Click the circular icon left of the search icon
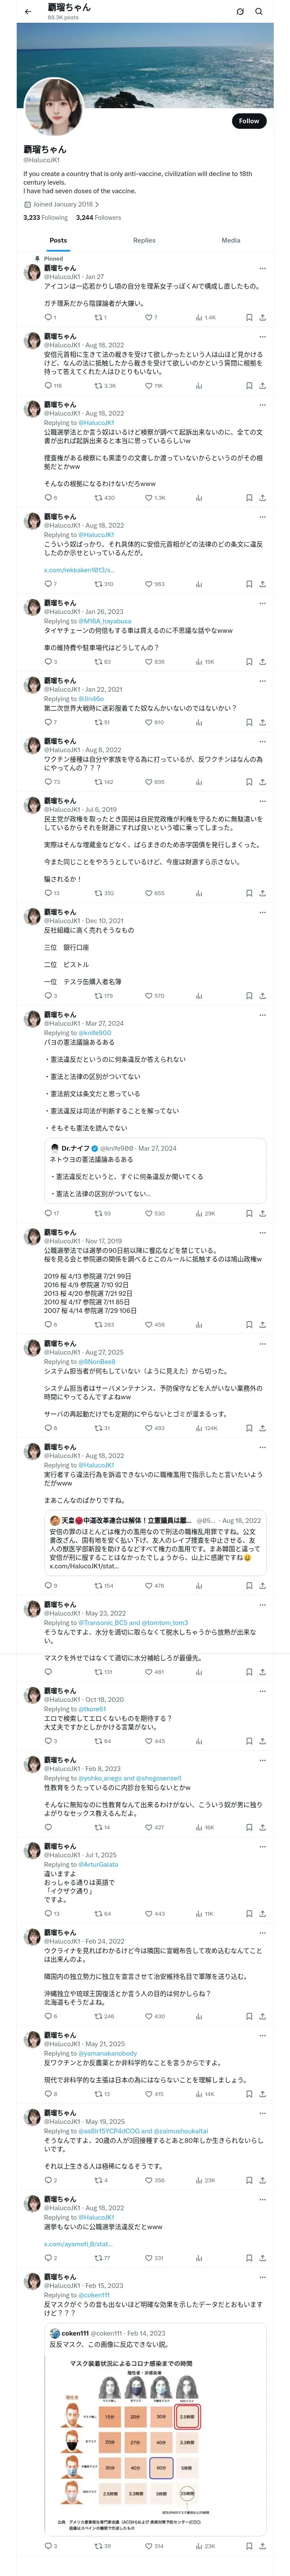This screenshot has height=2576, width=290. click(240, 12)
